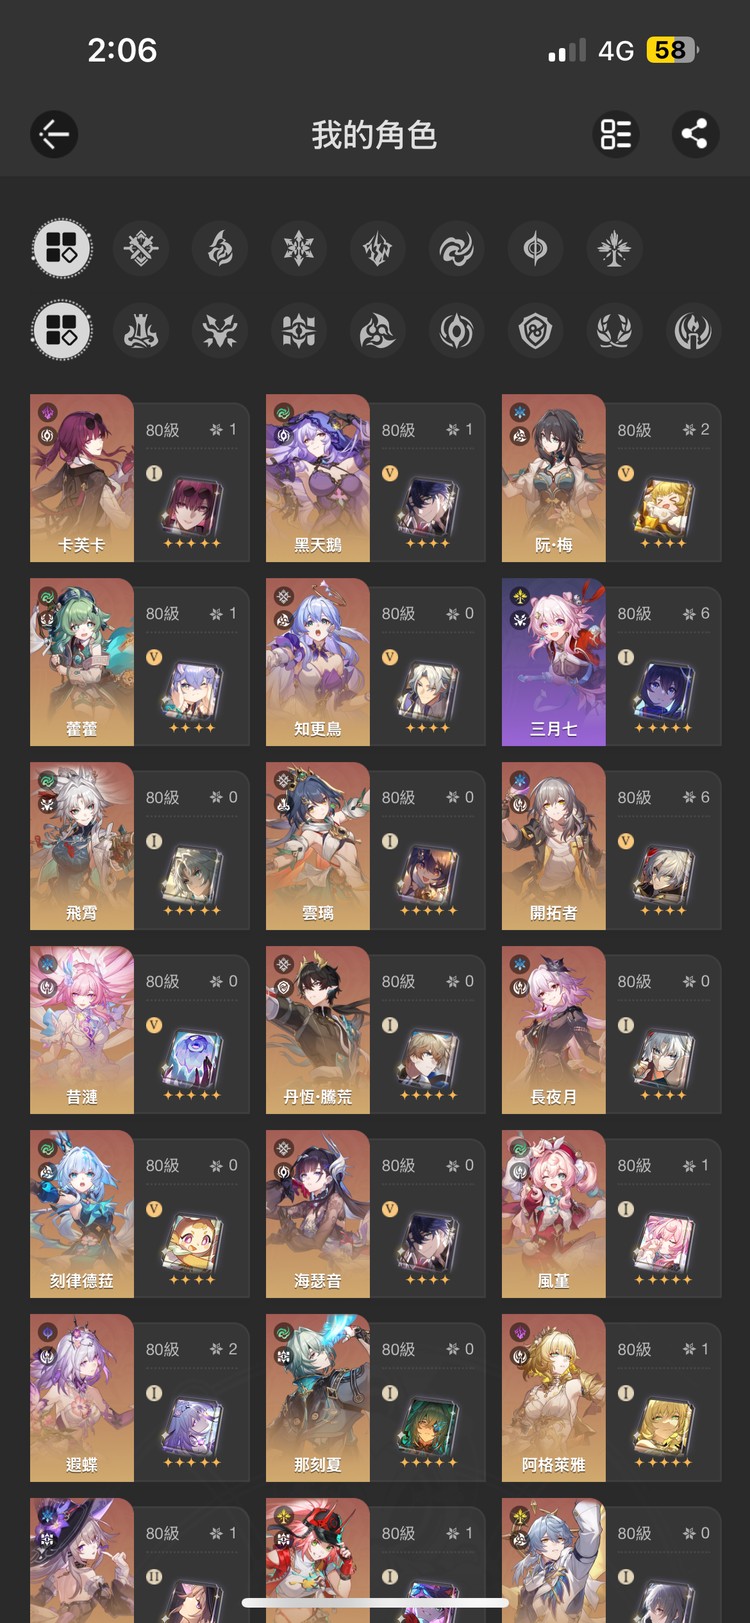750x1623 pixels.
Task: Filter characters by Lightning element
Action: 378,248
